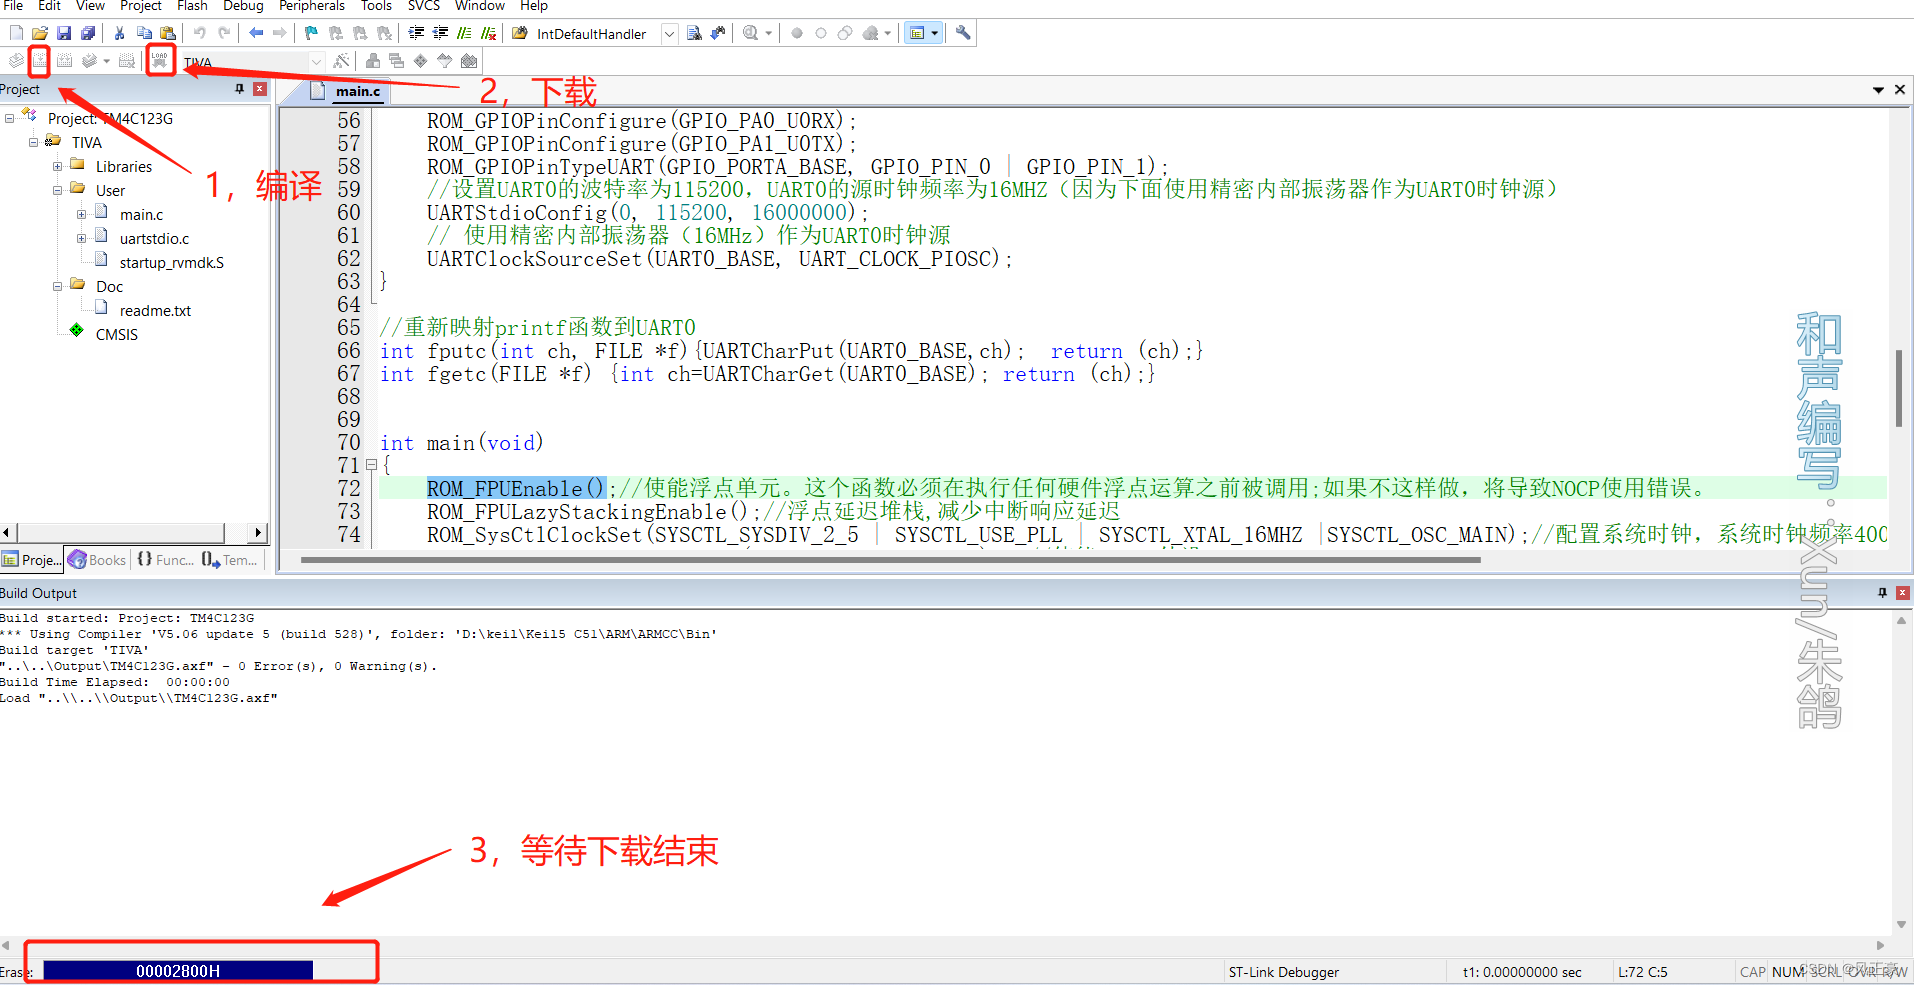Image resolution: width=1914 pixels, height=985 pixels.
Task: Open the editor tab list dropdown
Action: (1878, 90)
